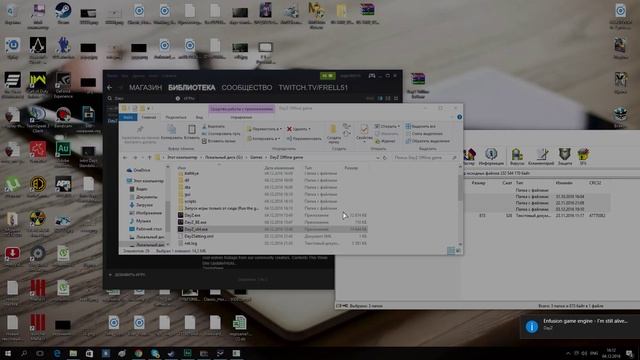Click Обратить выделение in Explorer ribbon
Viewport: 640px width, 360px height.
(x=427, y=141)
